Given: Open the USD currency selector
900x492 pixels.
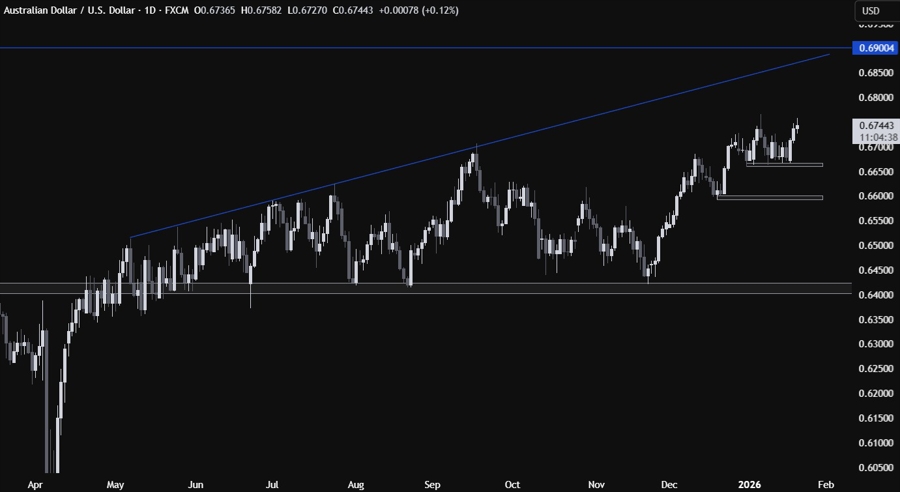Looking at the screenshot, I should coord(875,11).
